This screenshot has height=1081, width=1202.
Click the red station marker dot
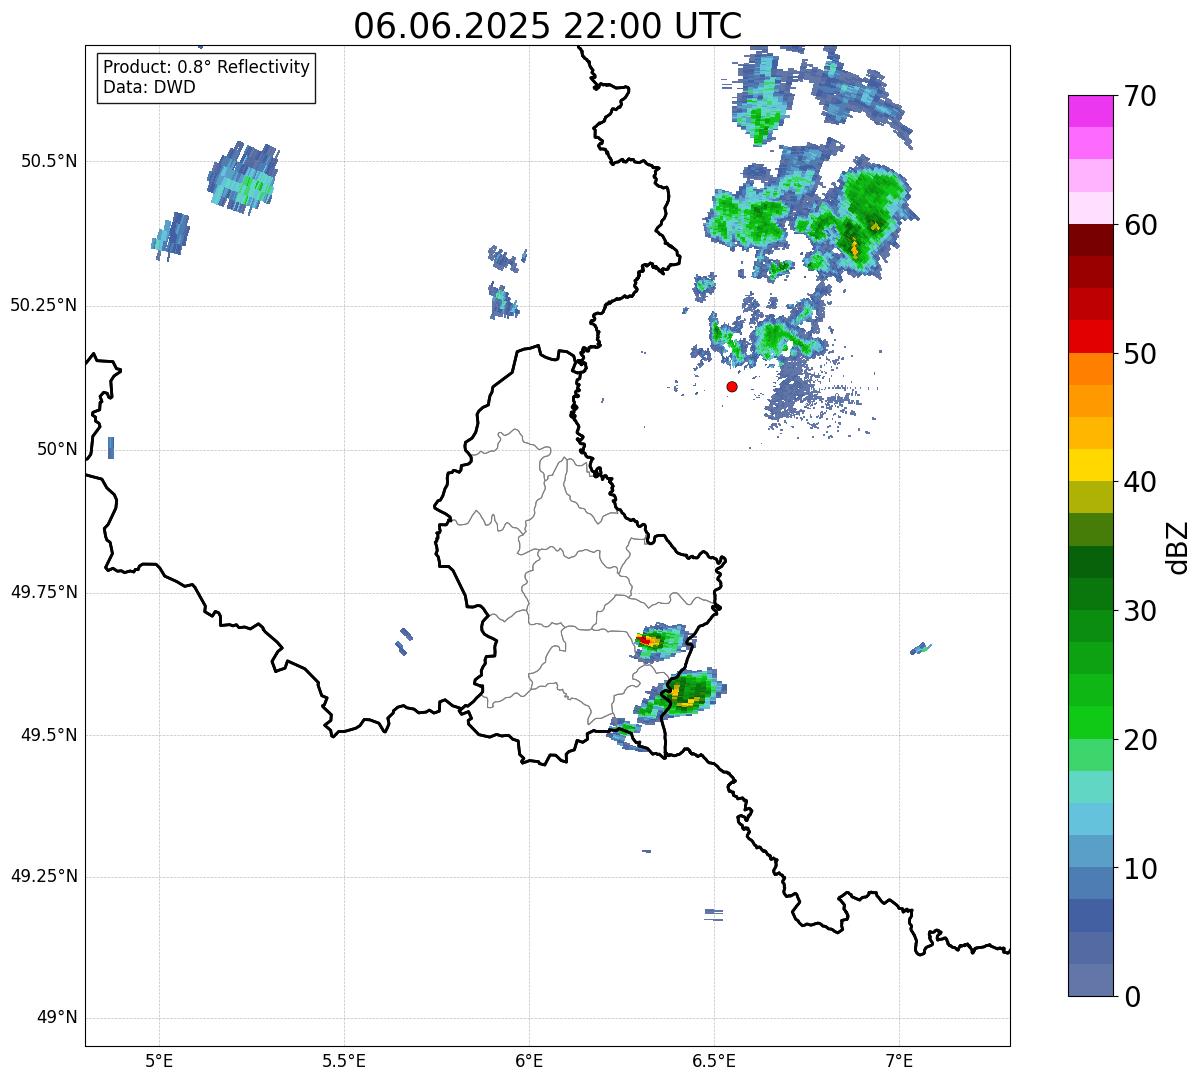[732, 386]
